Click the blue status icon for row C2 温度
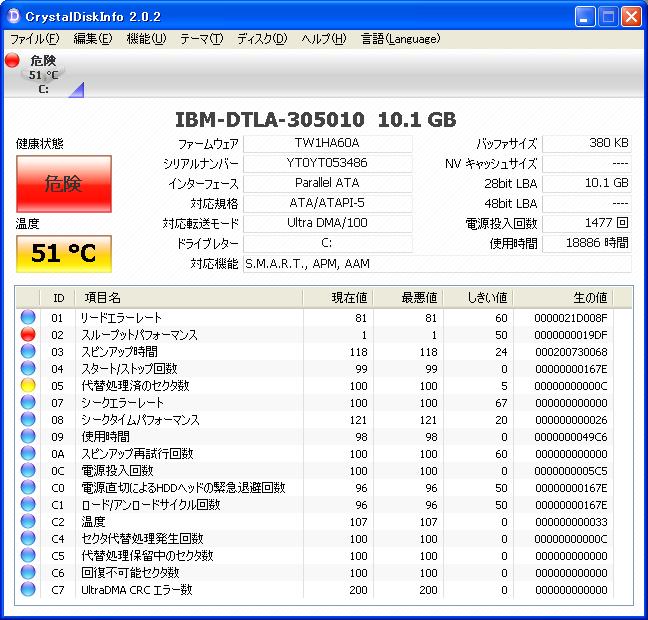 click(28, 521)
